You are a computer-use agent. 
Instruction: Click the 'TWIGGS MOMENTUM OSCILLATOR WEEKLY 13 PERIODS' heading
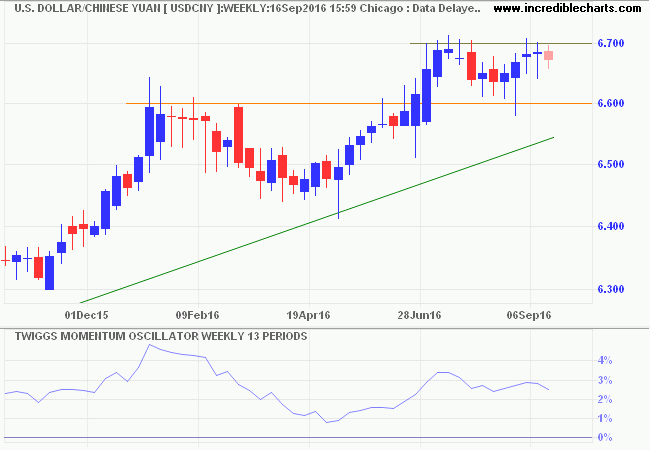click(161, 336)
